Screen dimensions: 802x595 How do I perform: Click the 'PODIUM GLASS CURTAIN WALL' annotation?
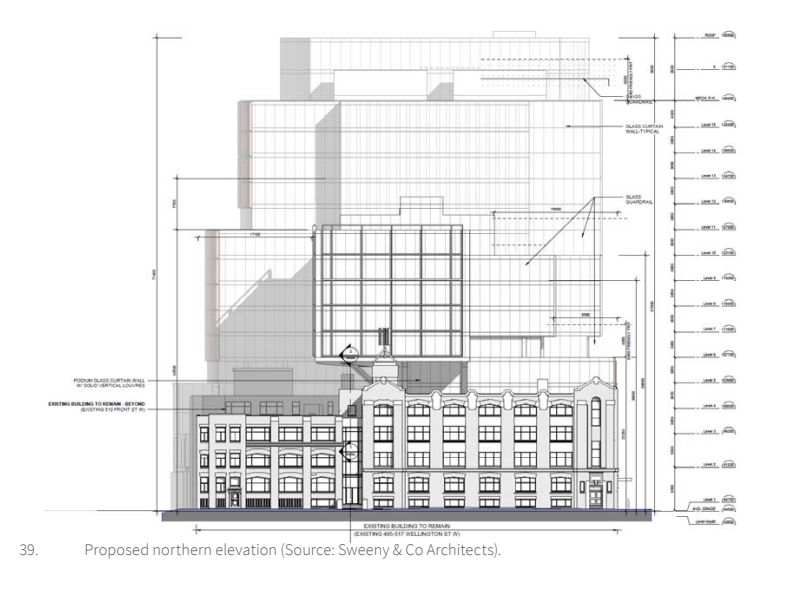109,380
